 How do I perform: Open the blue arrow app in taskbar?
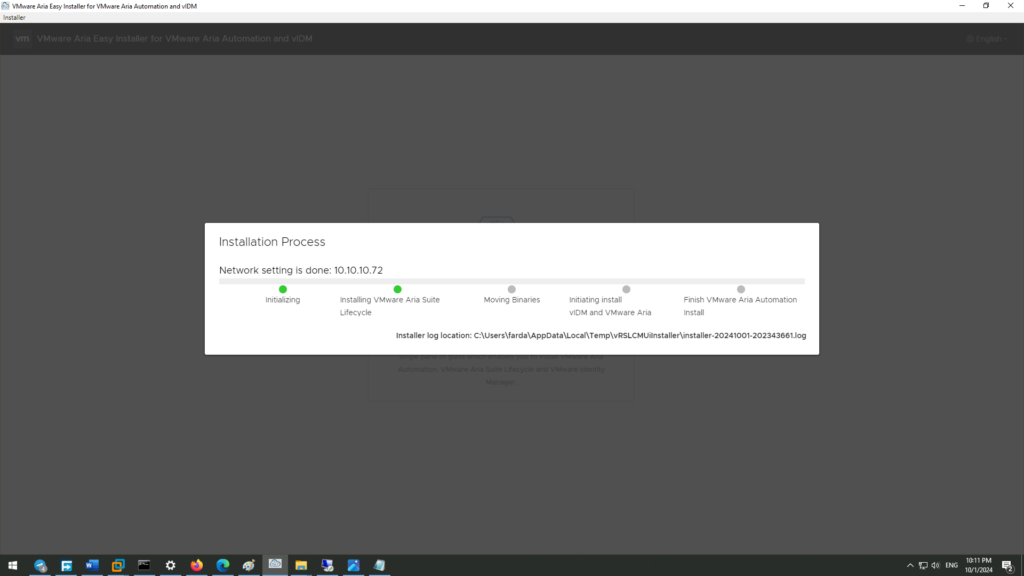66,566
